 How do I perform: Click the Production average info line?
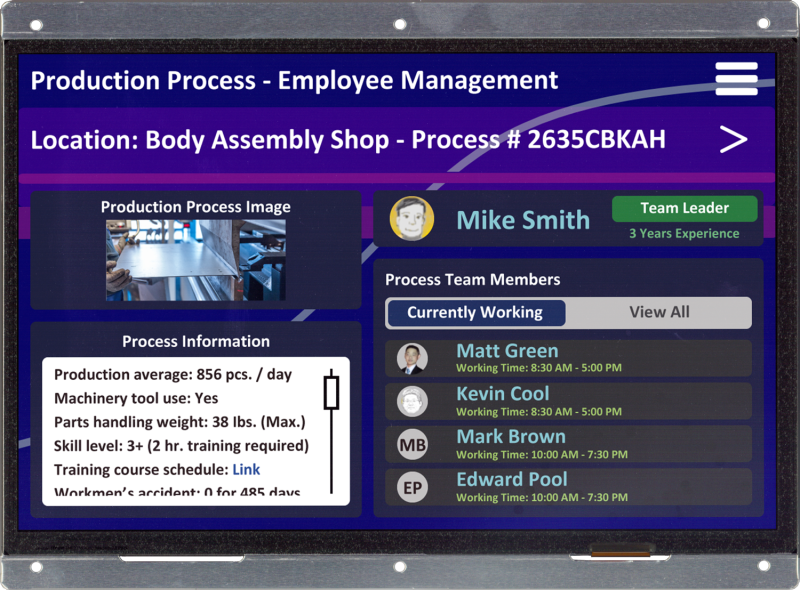pos(173,375)
